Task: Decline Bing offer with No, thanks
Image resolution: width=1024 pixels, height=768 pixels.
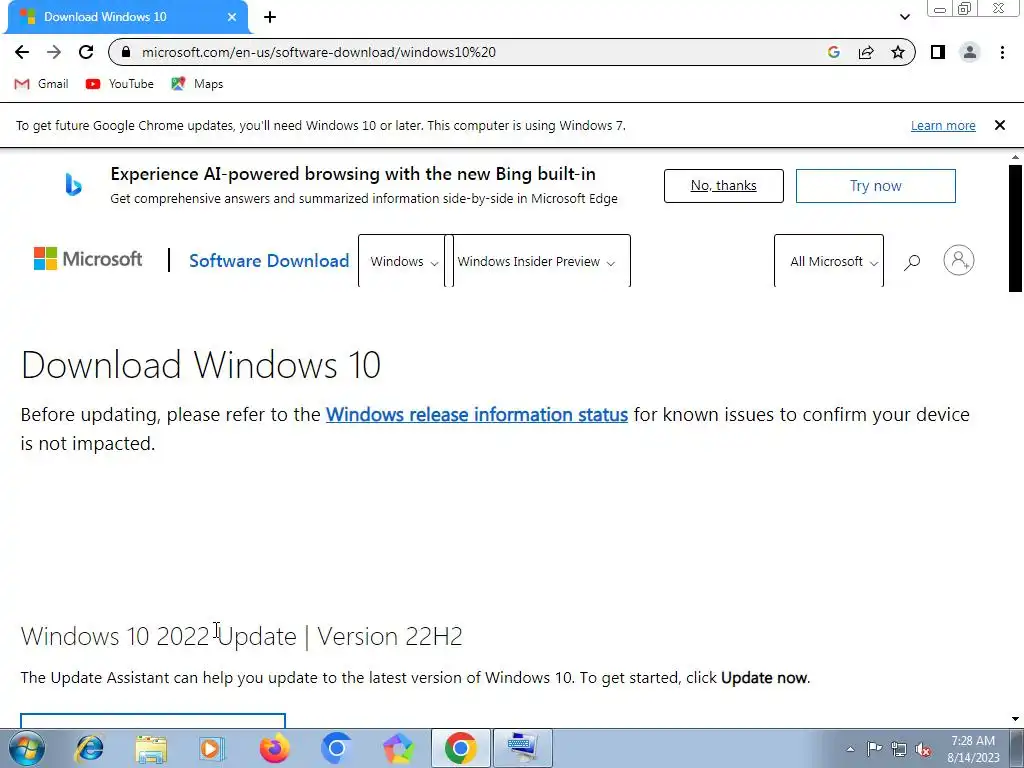Action: click(x=724, y=185)
